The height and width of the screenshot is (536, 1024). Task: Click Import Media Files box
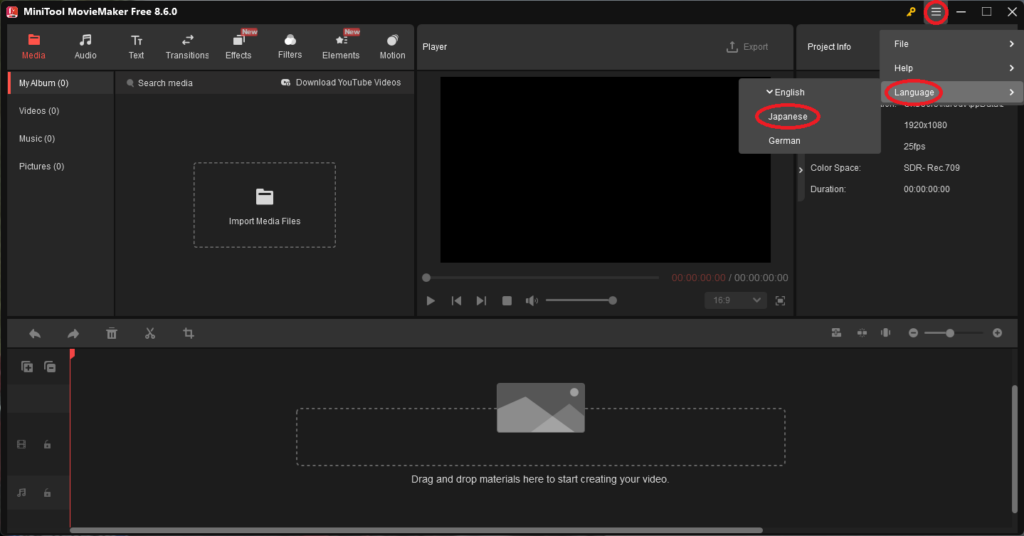click(264, 205)
